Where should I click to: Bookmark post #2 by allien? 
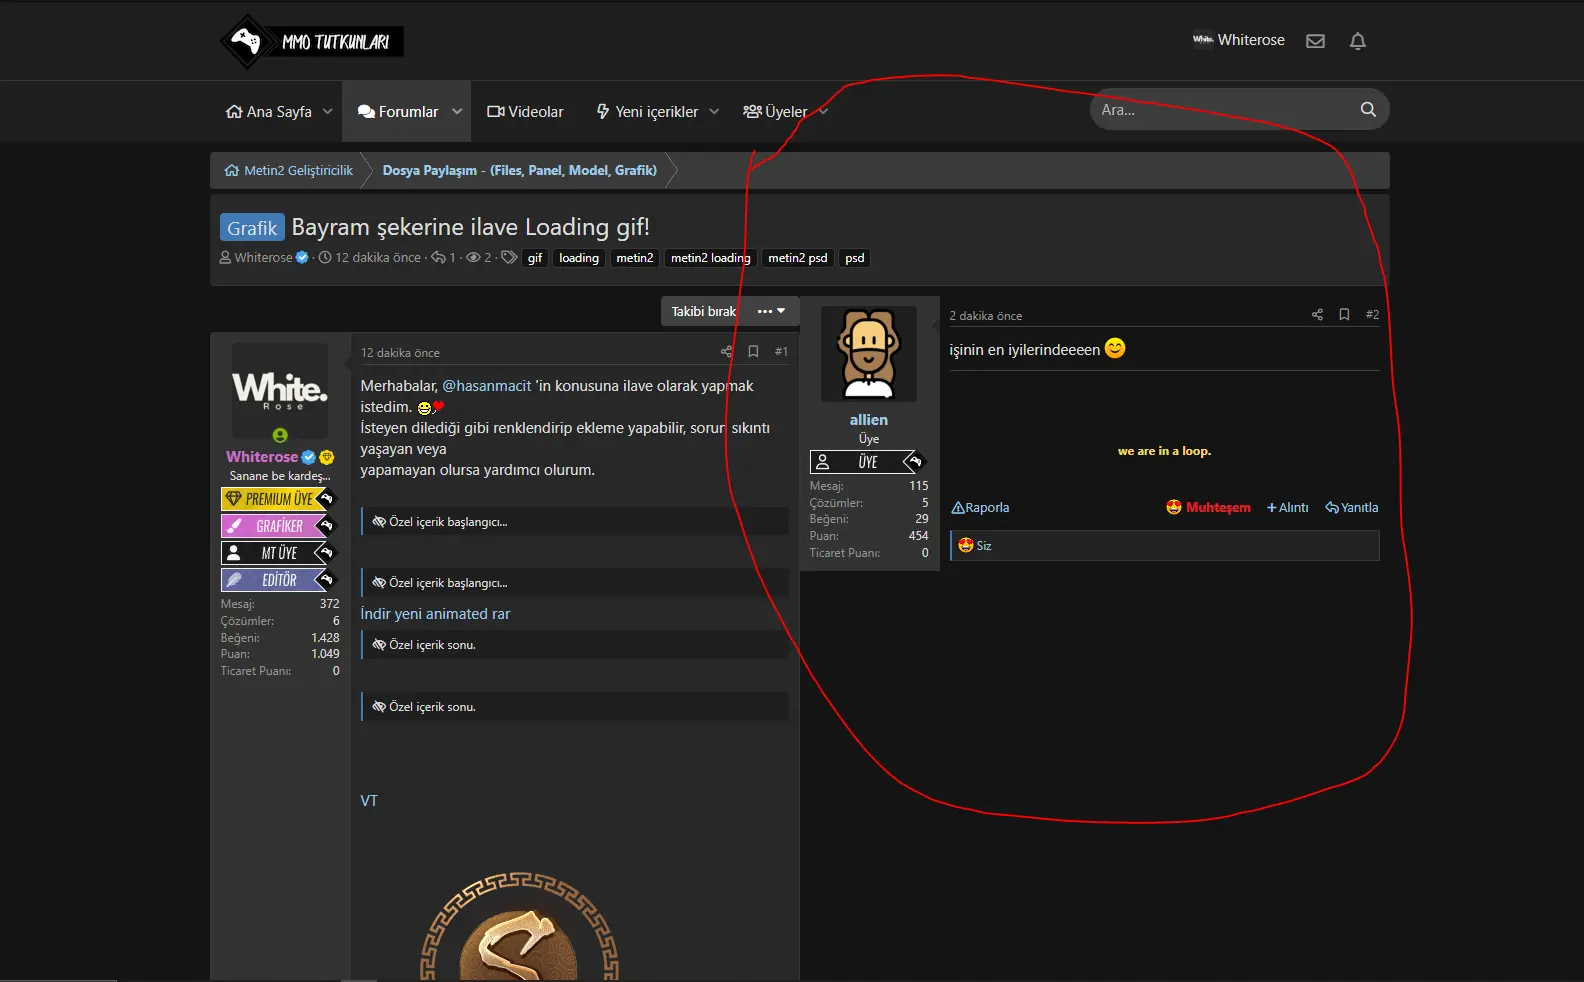pos(1344,314)
